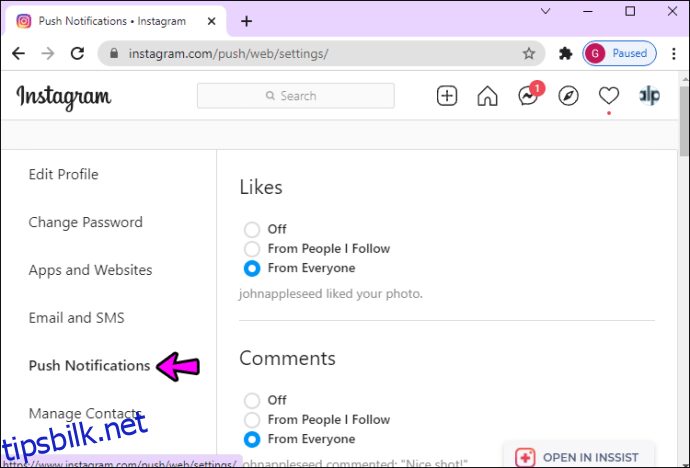Set Comments to From Everyone
The width and height of the screenshot is (690, 468).
252,439
